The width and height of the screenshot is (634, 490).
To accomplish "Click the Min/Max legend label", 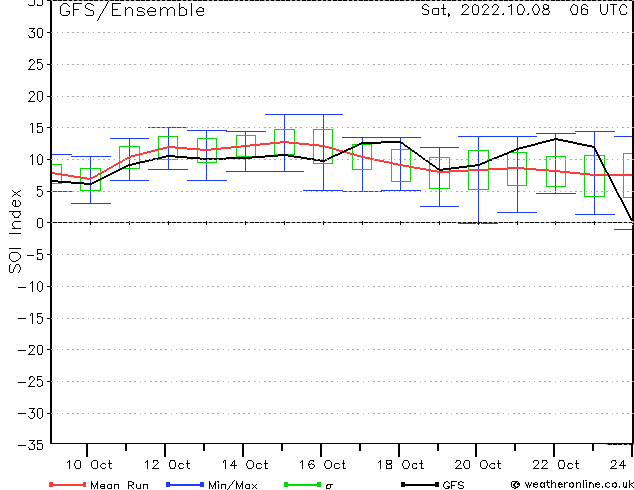I will pos(232,485).
